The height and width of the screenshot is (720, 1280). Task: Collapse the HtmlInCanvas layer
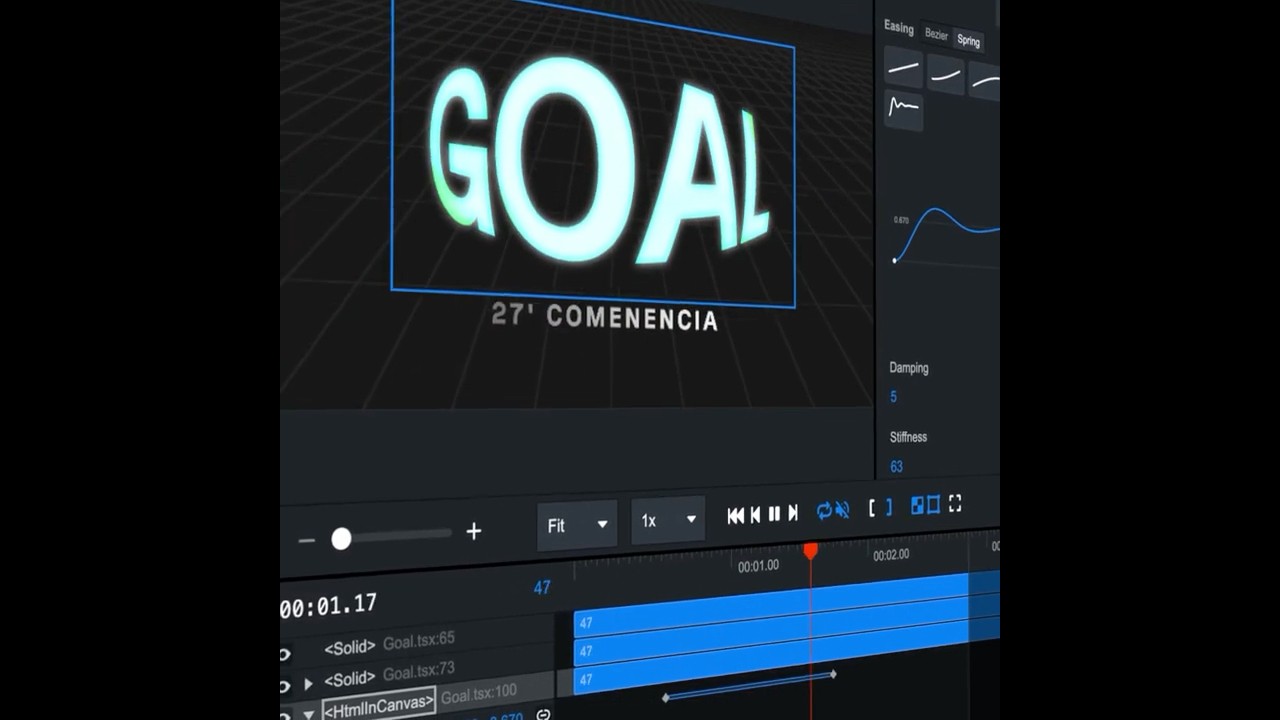click(x=309, y=714)
